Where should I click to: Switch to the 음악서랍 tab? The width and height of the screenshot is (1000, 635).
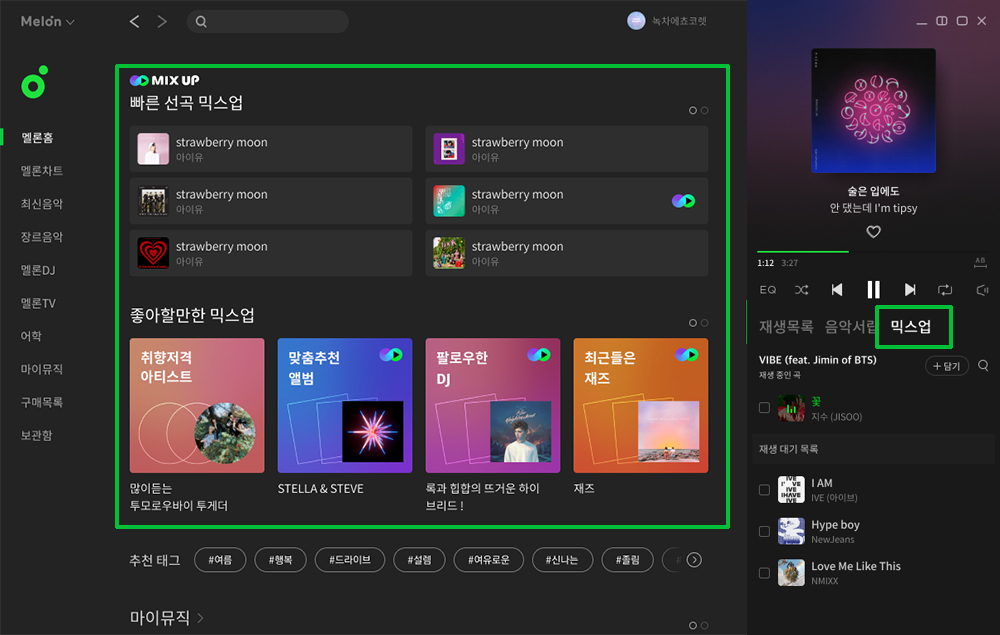851,327
